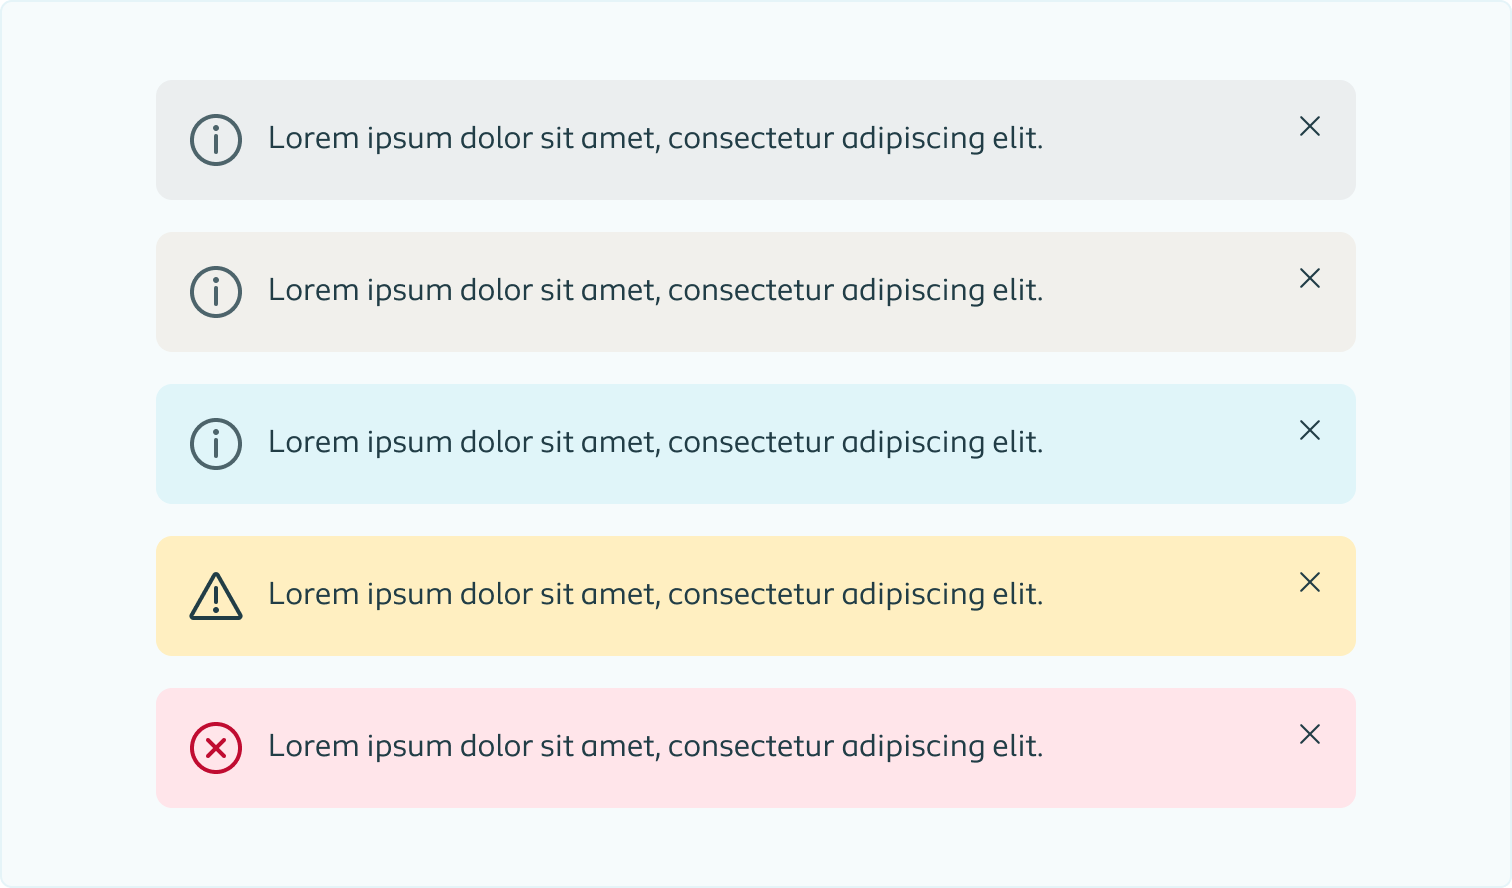Screen dimensions: 1512x888
Task: Click the Lorem ipsum text in the red alert
Action: [656, 746]
